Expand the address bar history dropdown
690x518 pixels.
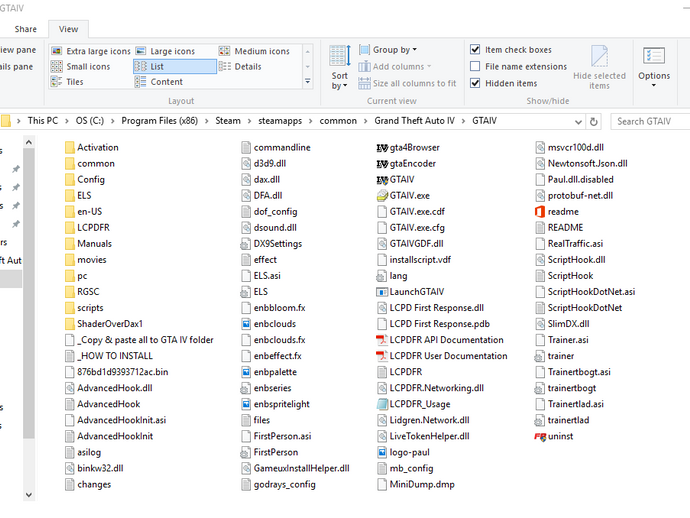tap(578, 122)
